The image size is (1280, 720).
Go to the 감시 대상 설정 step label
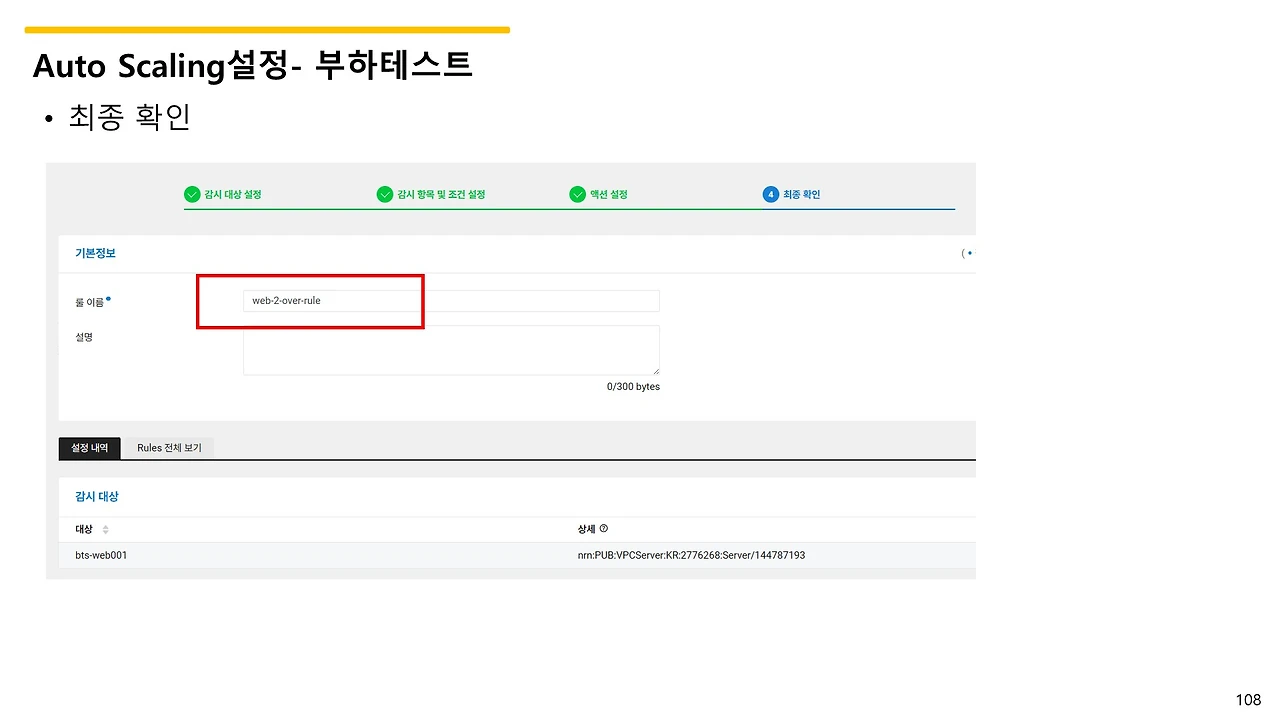(232, 194)
